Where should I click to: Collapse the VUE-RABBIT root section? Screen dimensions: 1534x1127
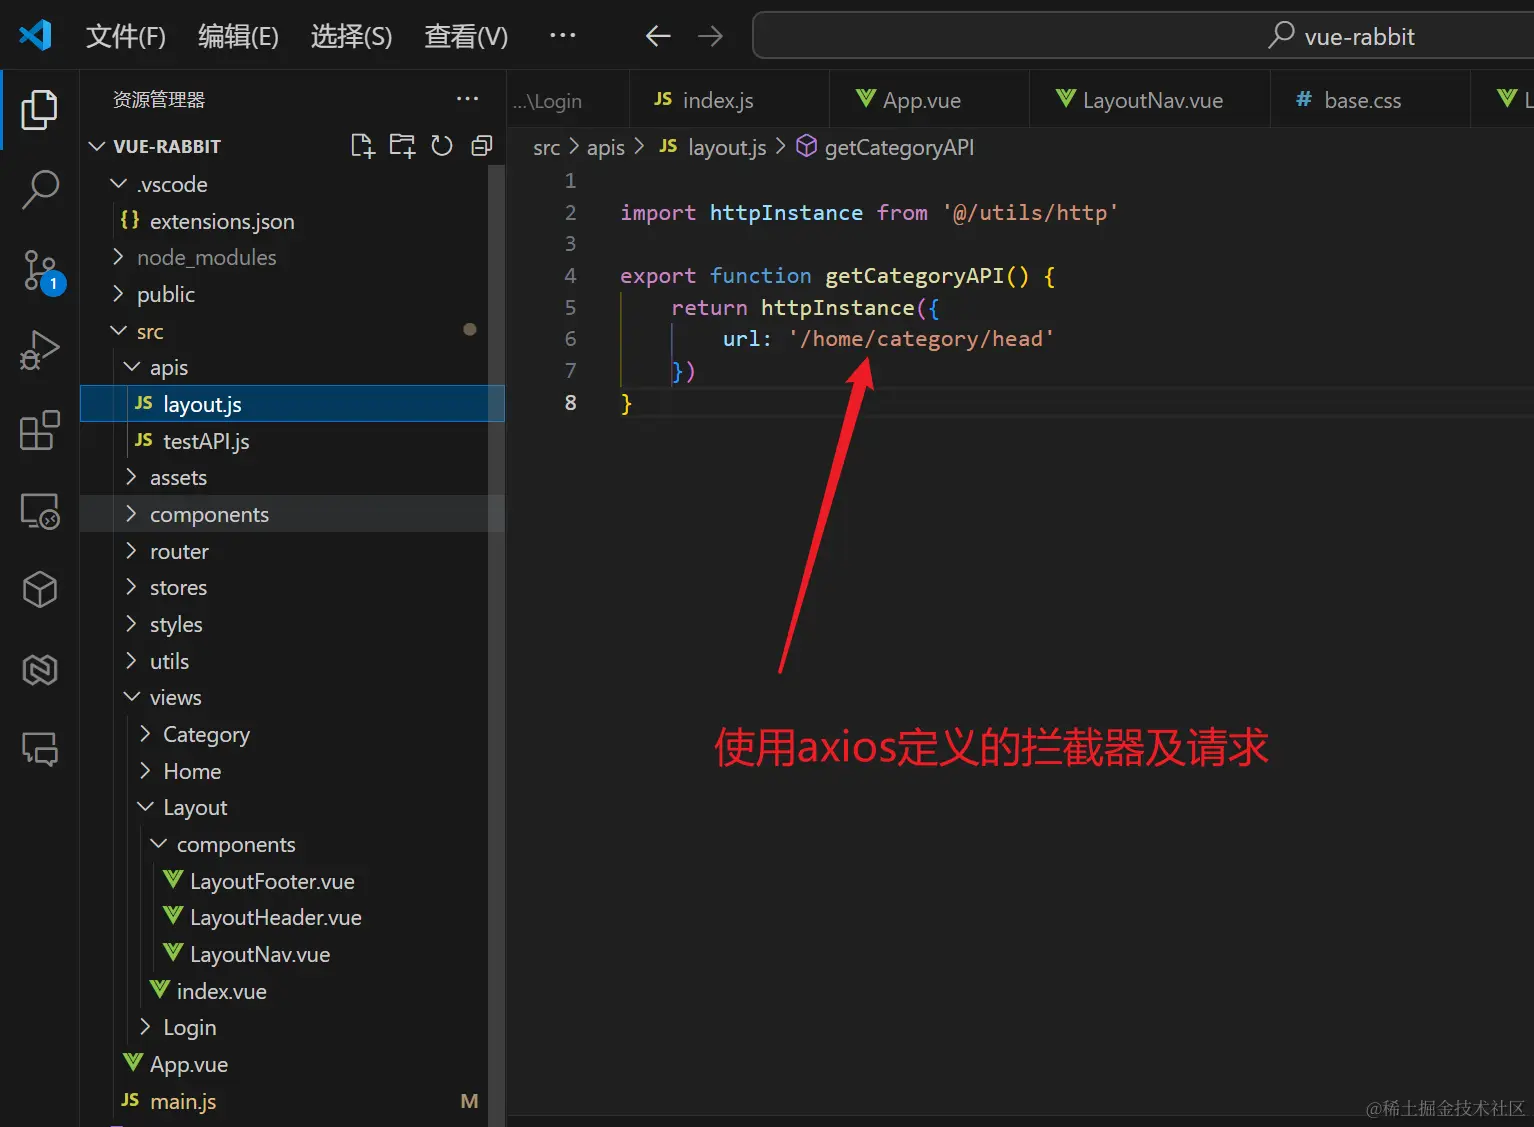[97, 146]
